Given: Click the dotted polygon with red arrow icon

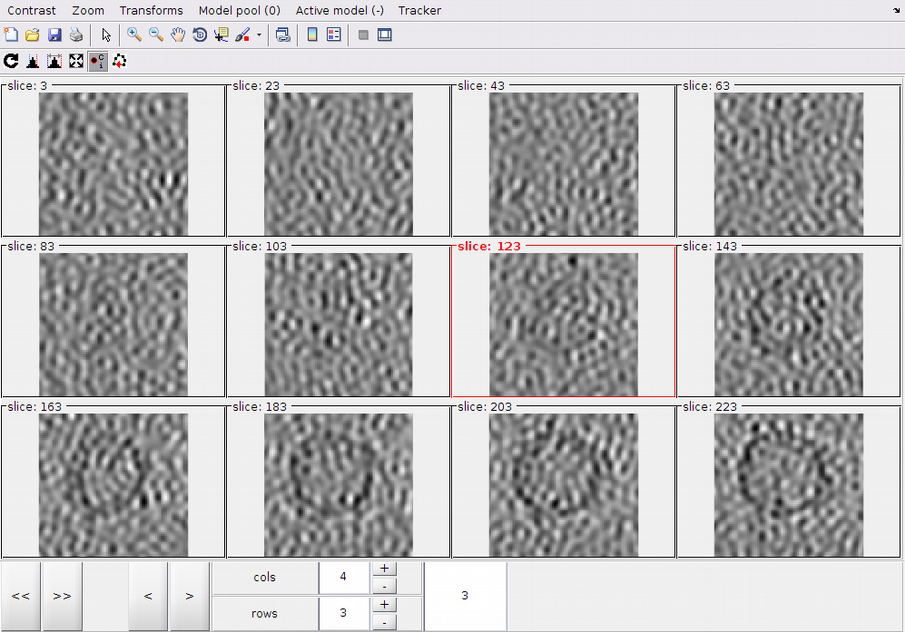Looking at the screenshot, I should (x=119, y=61).
